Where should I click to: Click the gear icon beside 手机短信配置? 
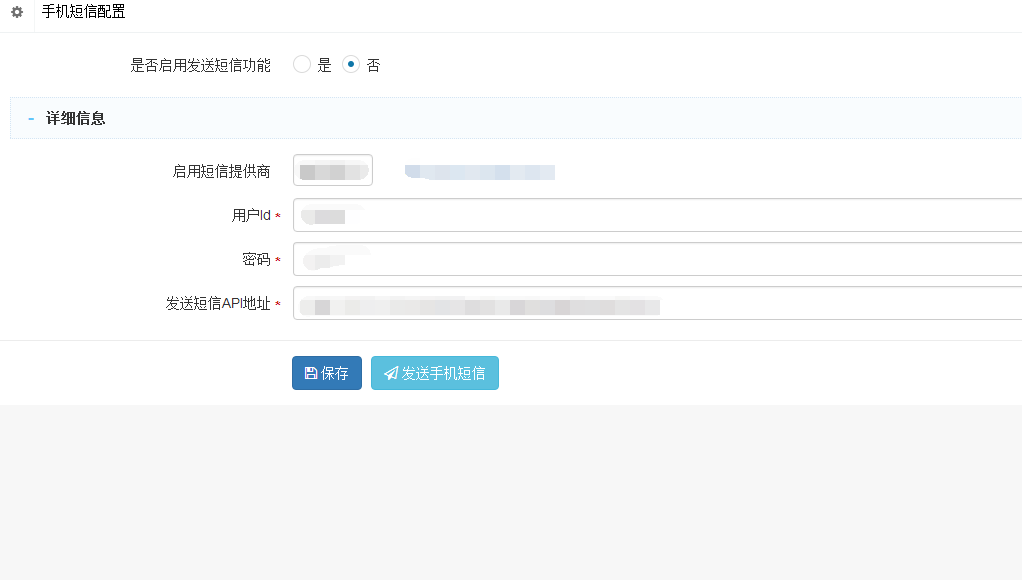[x=16, y=13]
